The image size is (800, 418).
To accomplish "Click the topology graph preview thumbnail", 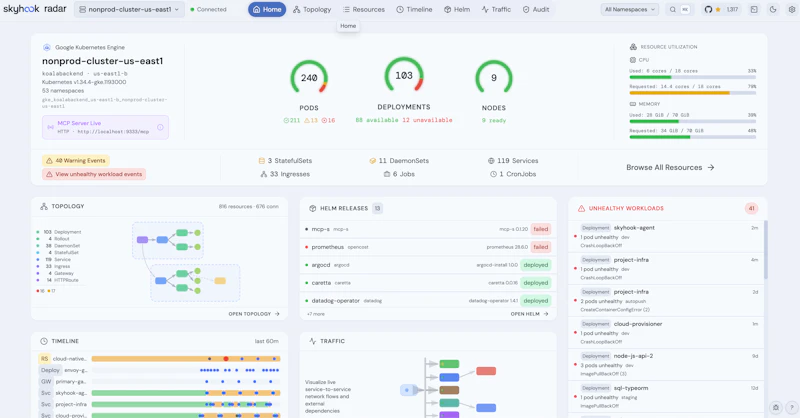I will click(x=186, y=261).
